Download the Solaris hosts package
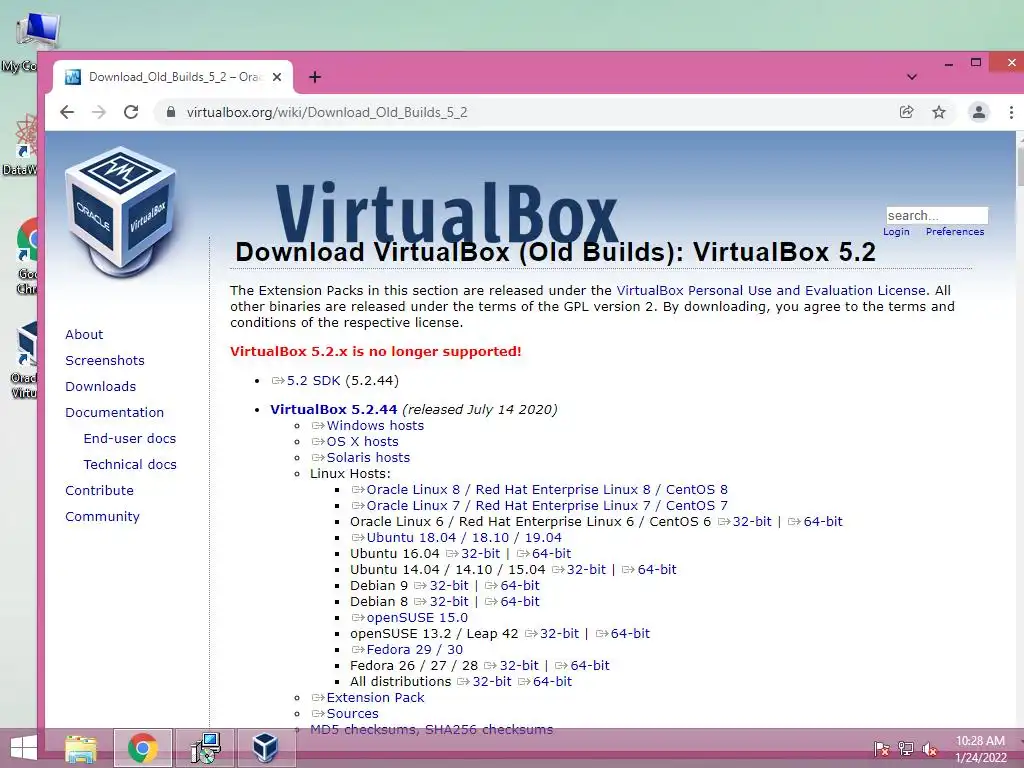The image size is (1024, 768). click(360, 458)
